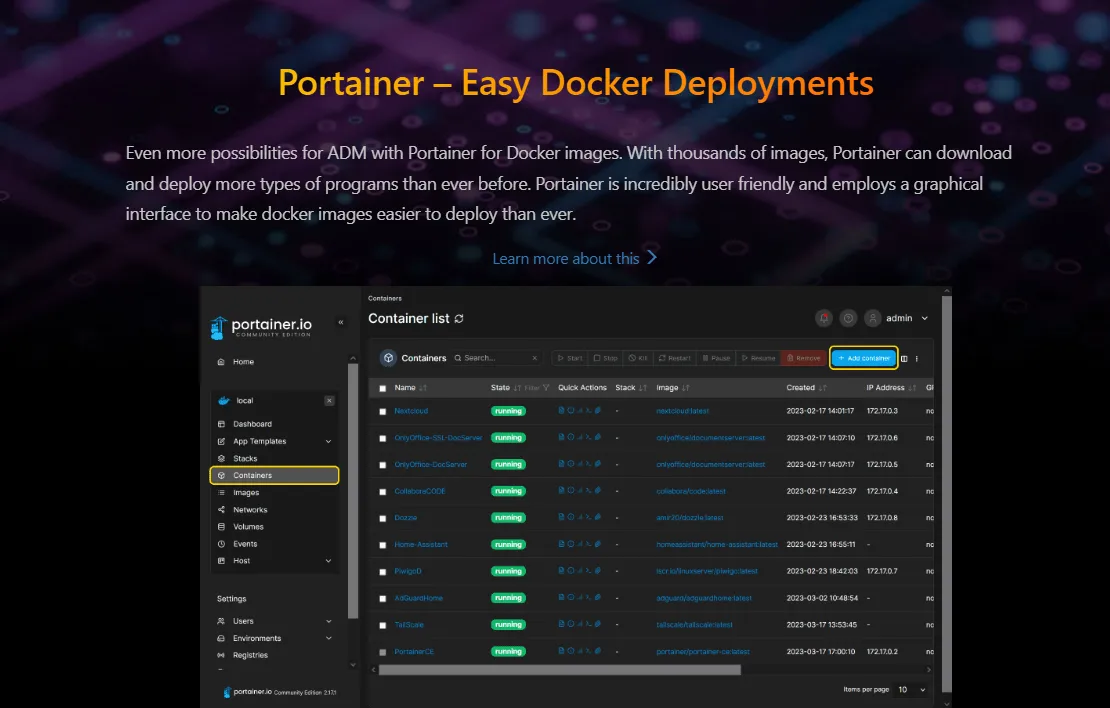Tick the Home-Assistant checkbox
The height and width of the screenshot is (708, 1110).
[383, 545]
